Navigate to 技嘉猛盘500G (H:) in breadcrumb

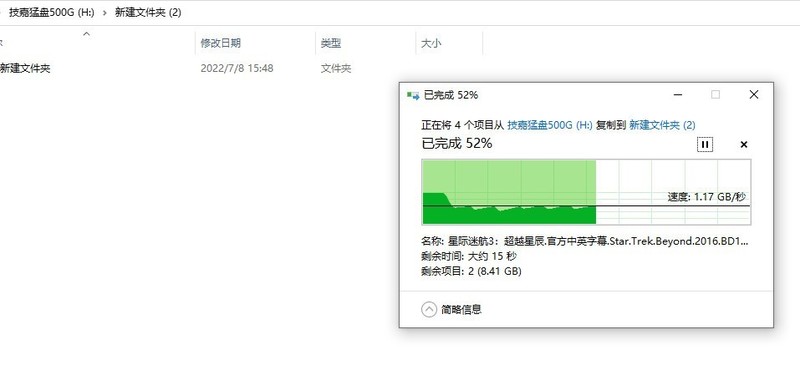coord(52,13)
